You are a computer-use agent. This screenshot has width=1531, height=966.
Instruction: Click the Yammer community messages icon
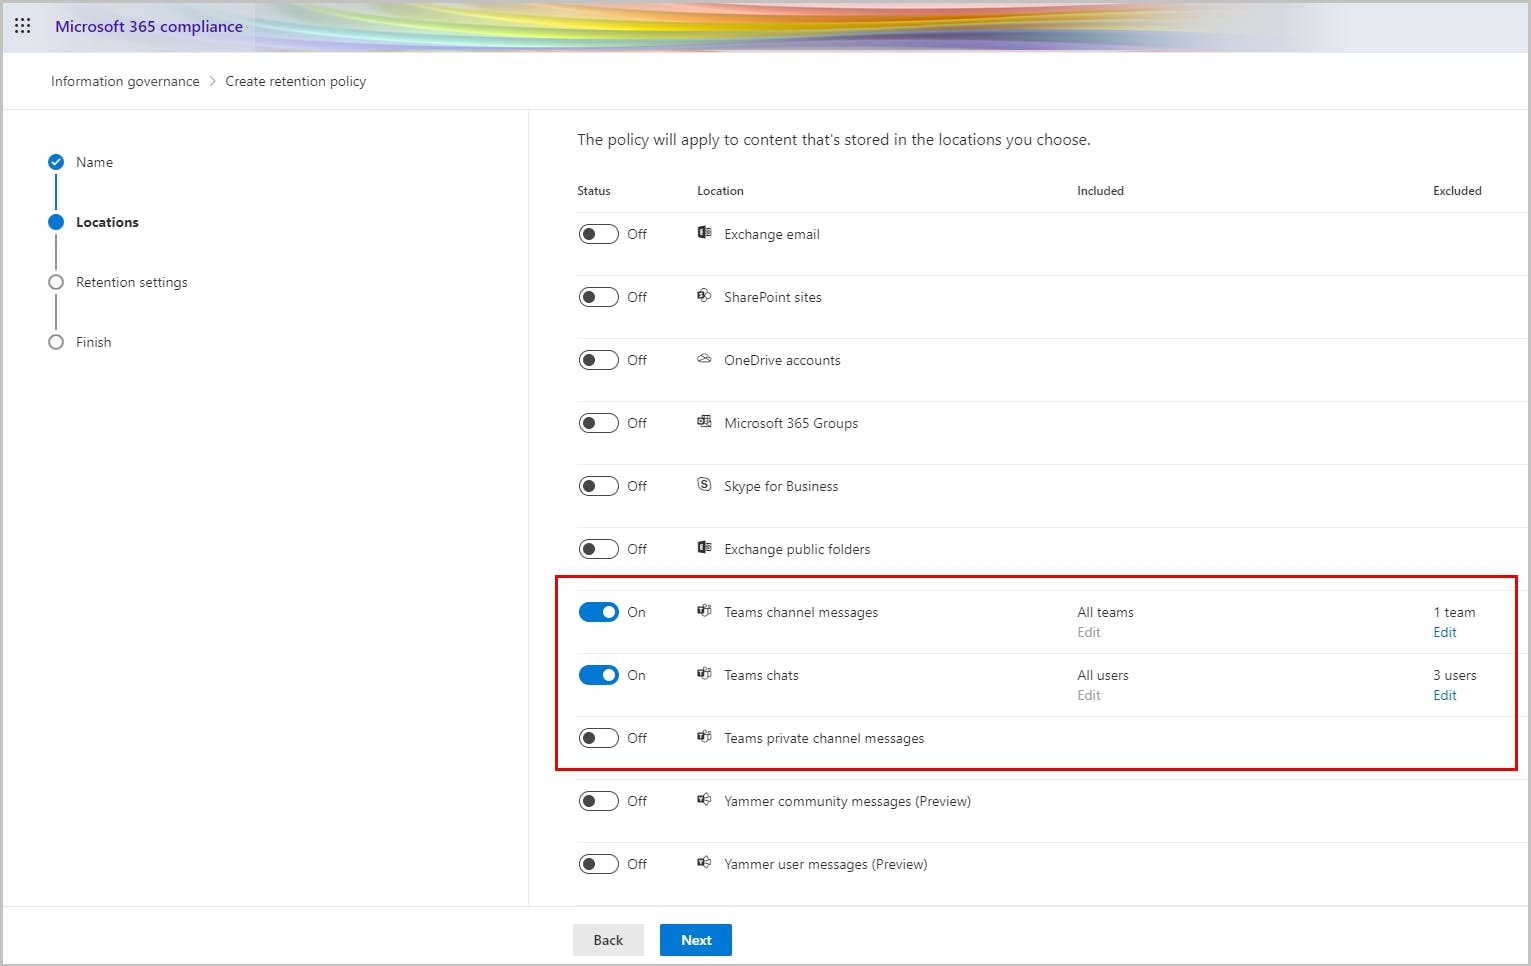click(704, 800)
